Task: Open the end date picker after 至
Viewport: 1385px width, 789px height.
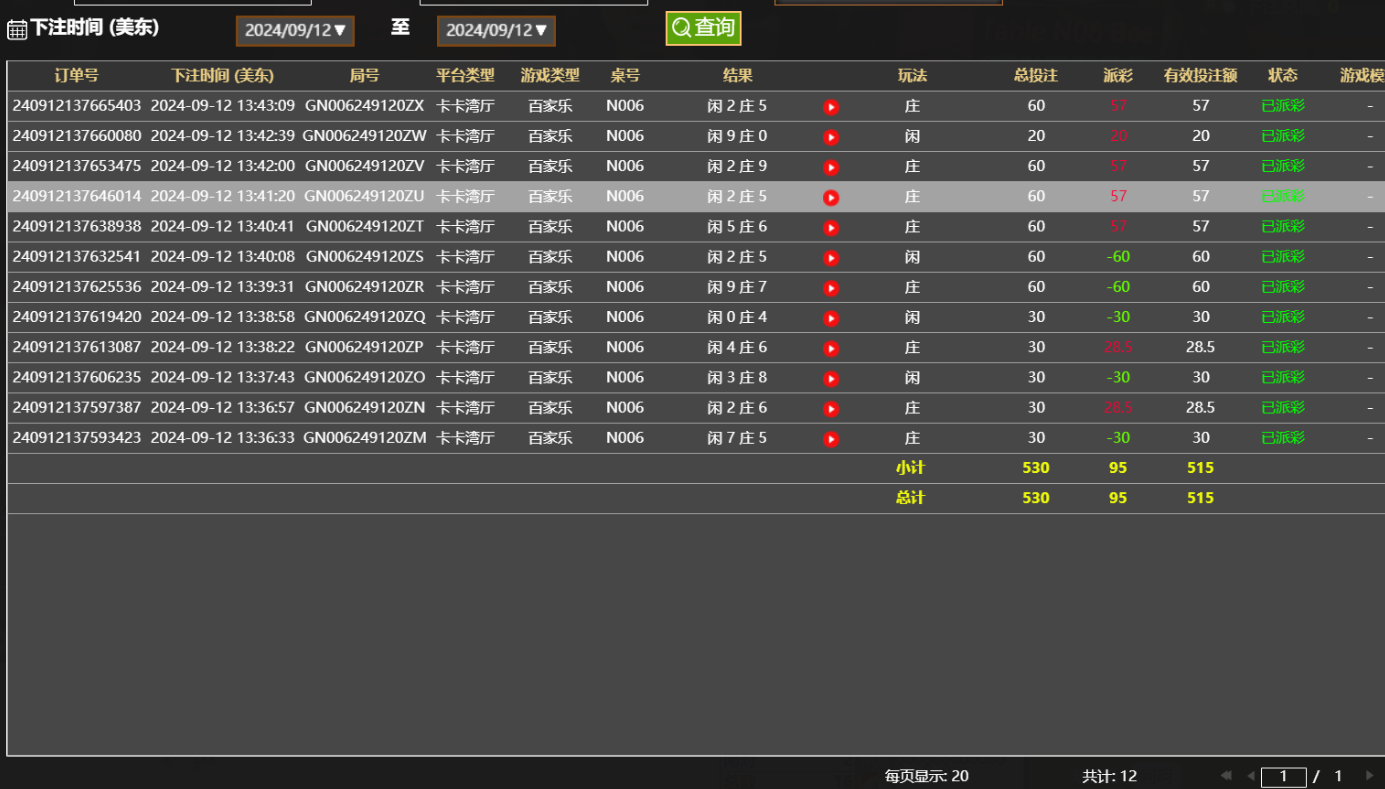Action: coord(496,31)
